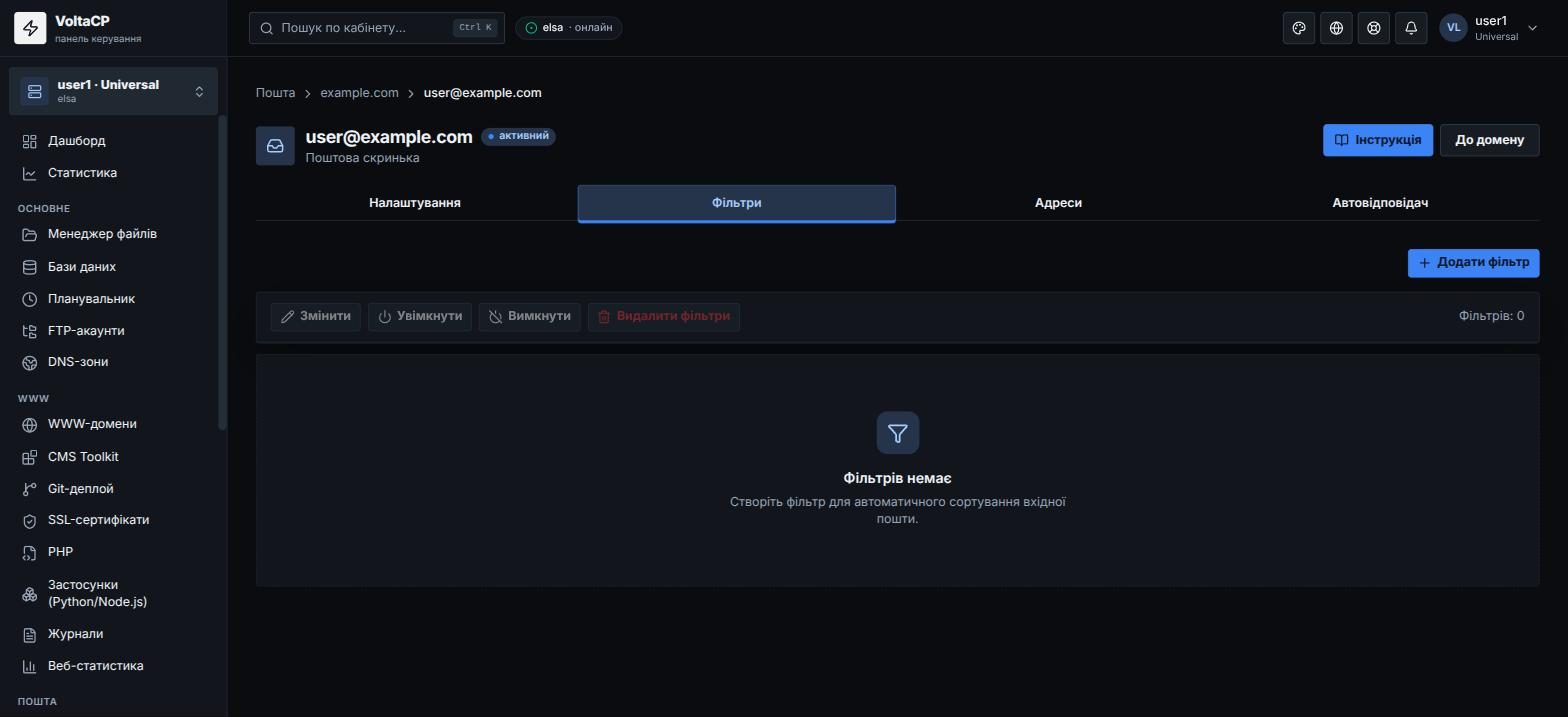Click the Додати фільтр button

(x=1473, y=263)
